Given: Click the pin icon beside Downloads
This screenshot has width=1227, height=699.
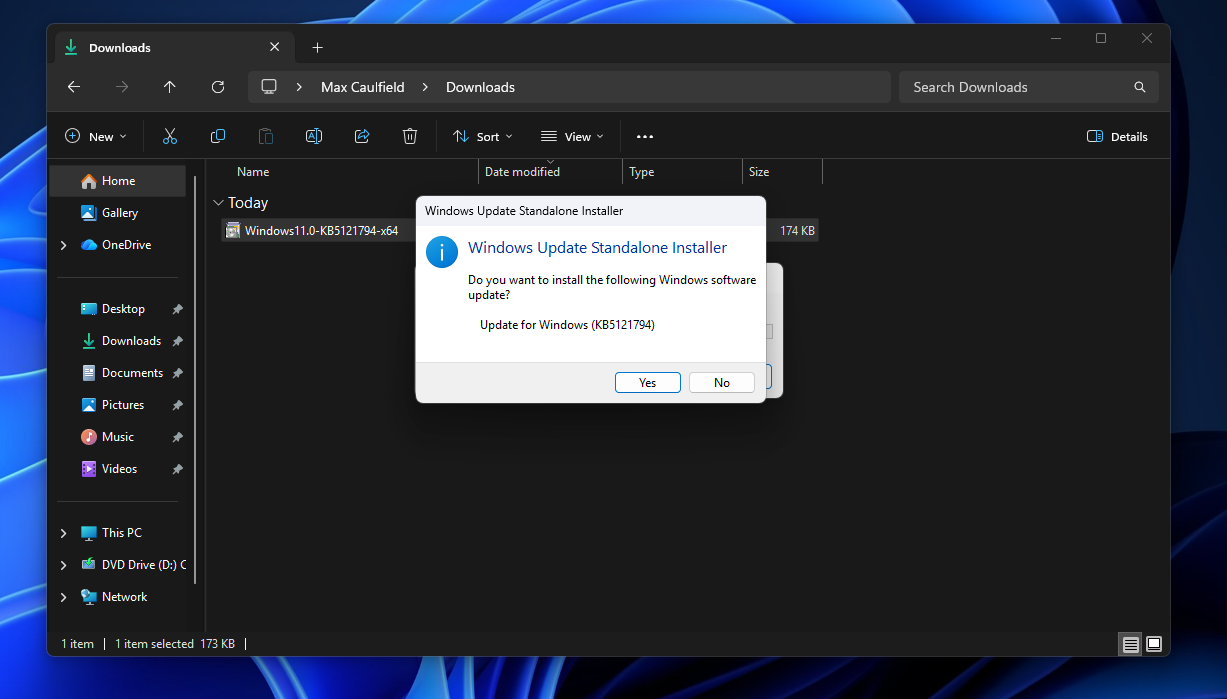Looking at the screenshot, I should [x=177, y=341].
